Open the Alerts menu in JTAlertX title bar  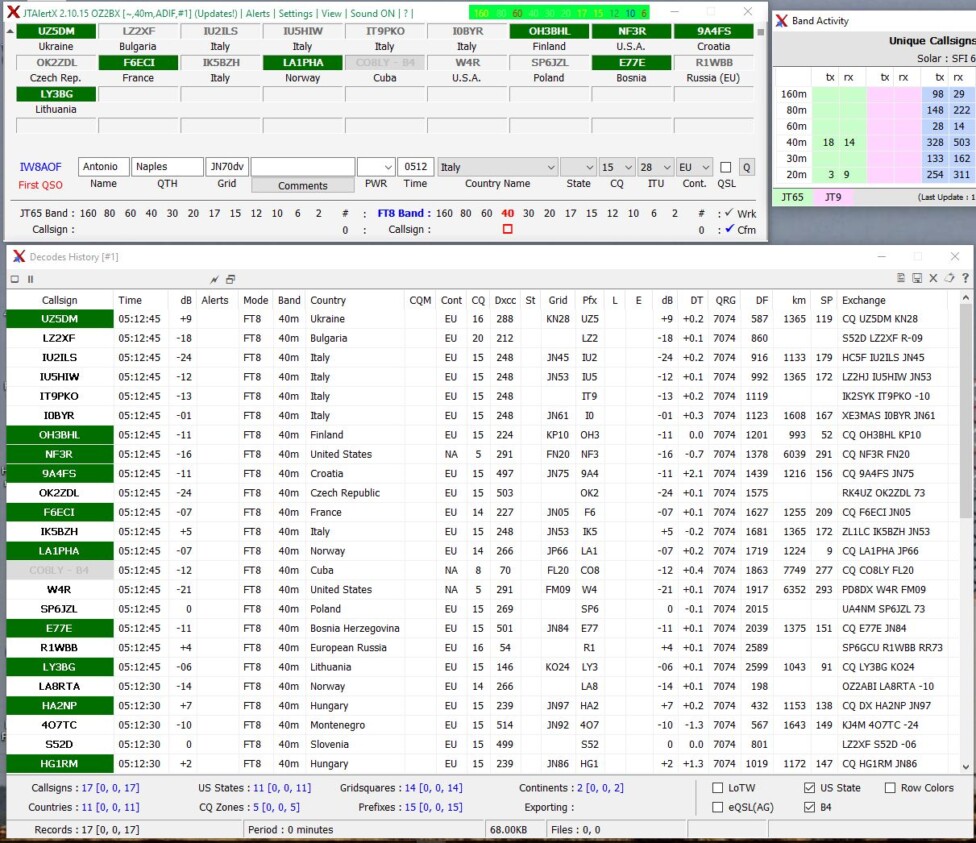[x=258, y=13]
